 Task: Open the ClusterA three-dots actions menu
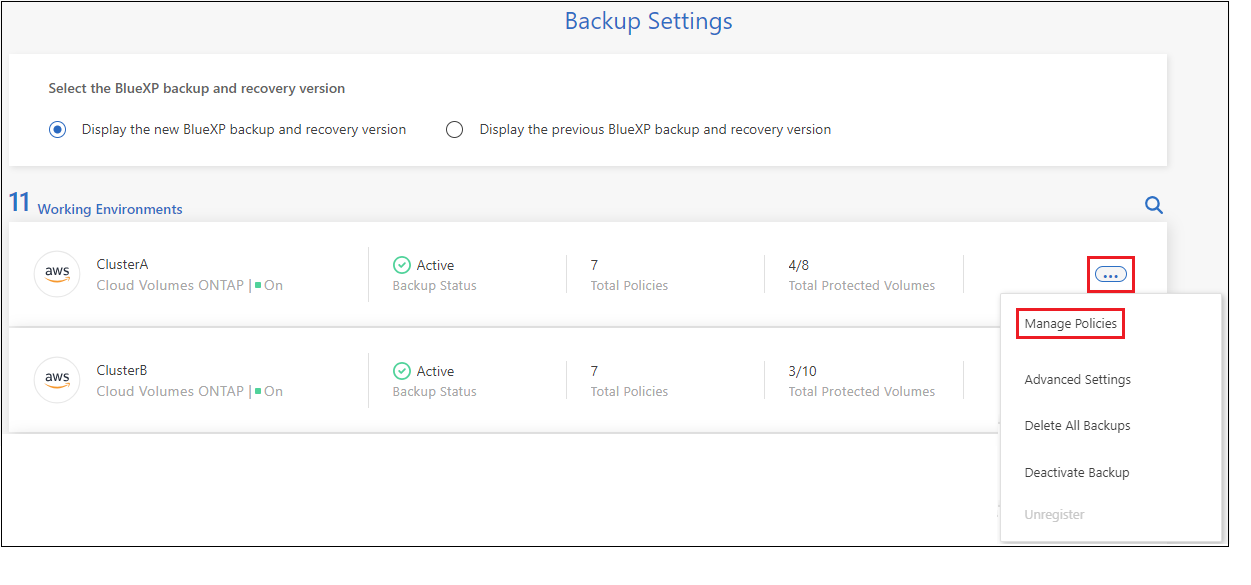[x=1110, y=274]
